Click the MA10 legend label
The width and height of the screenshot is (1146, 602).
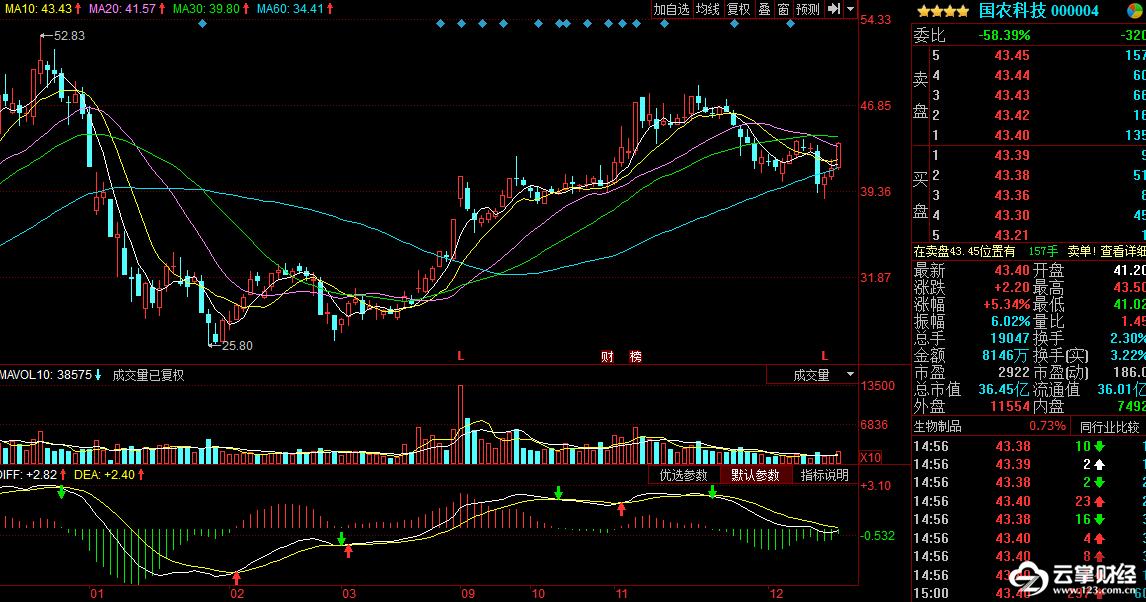(42, 8)
